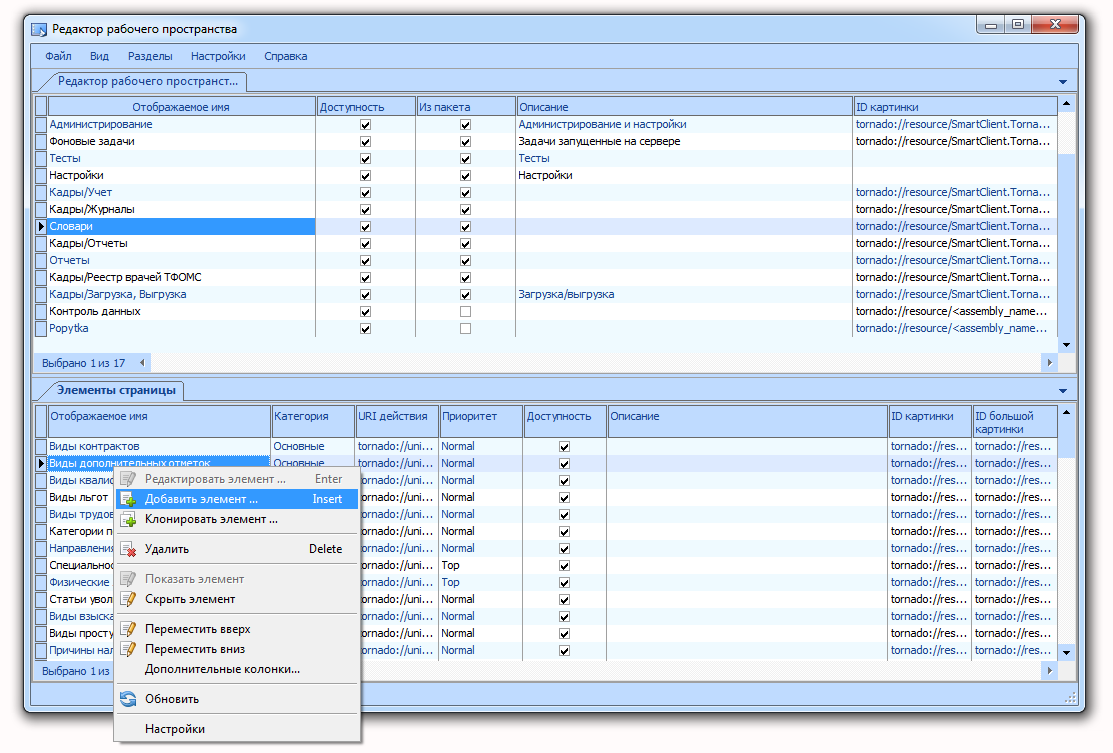Viewport: 1113px width, 753px height.
Task: Click the 'Приоритет' column header
Action: 481,421
